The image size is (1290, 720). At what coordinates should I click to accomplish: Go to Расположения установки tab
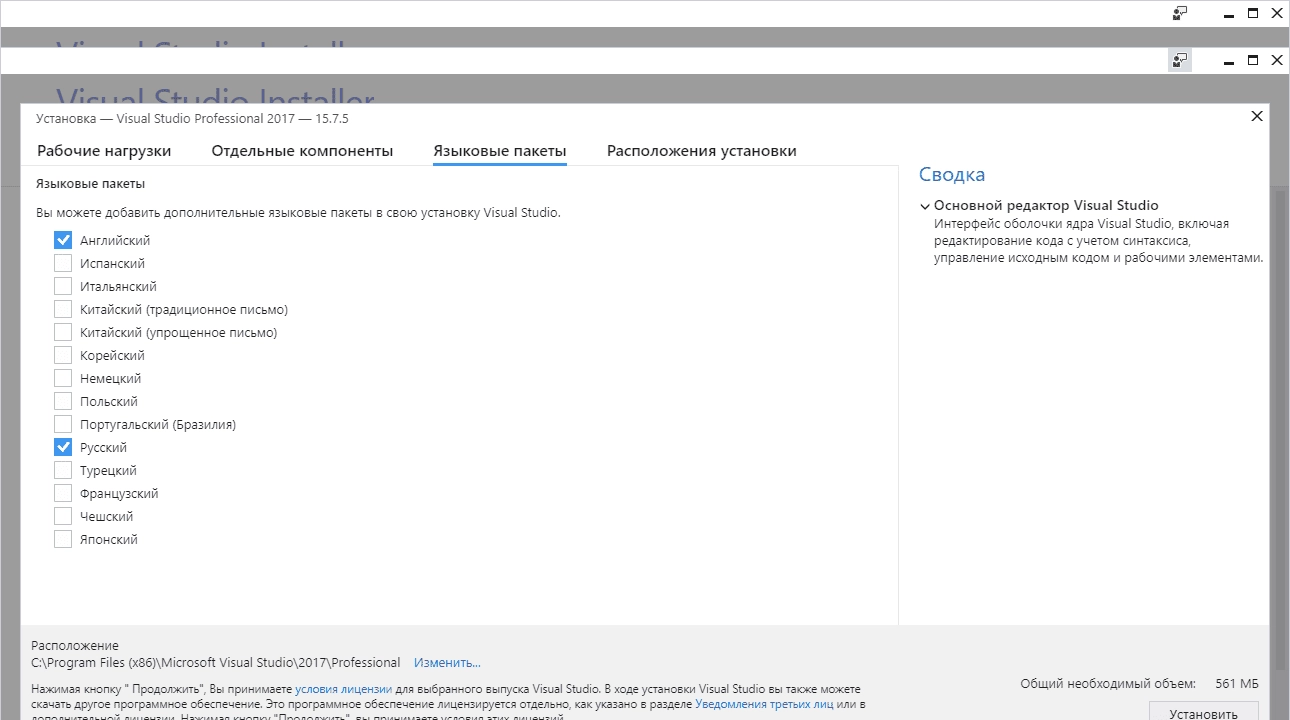pos(702,151)
